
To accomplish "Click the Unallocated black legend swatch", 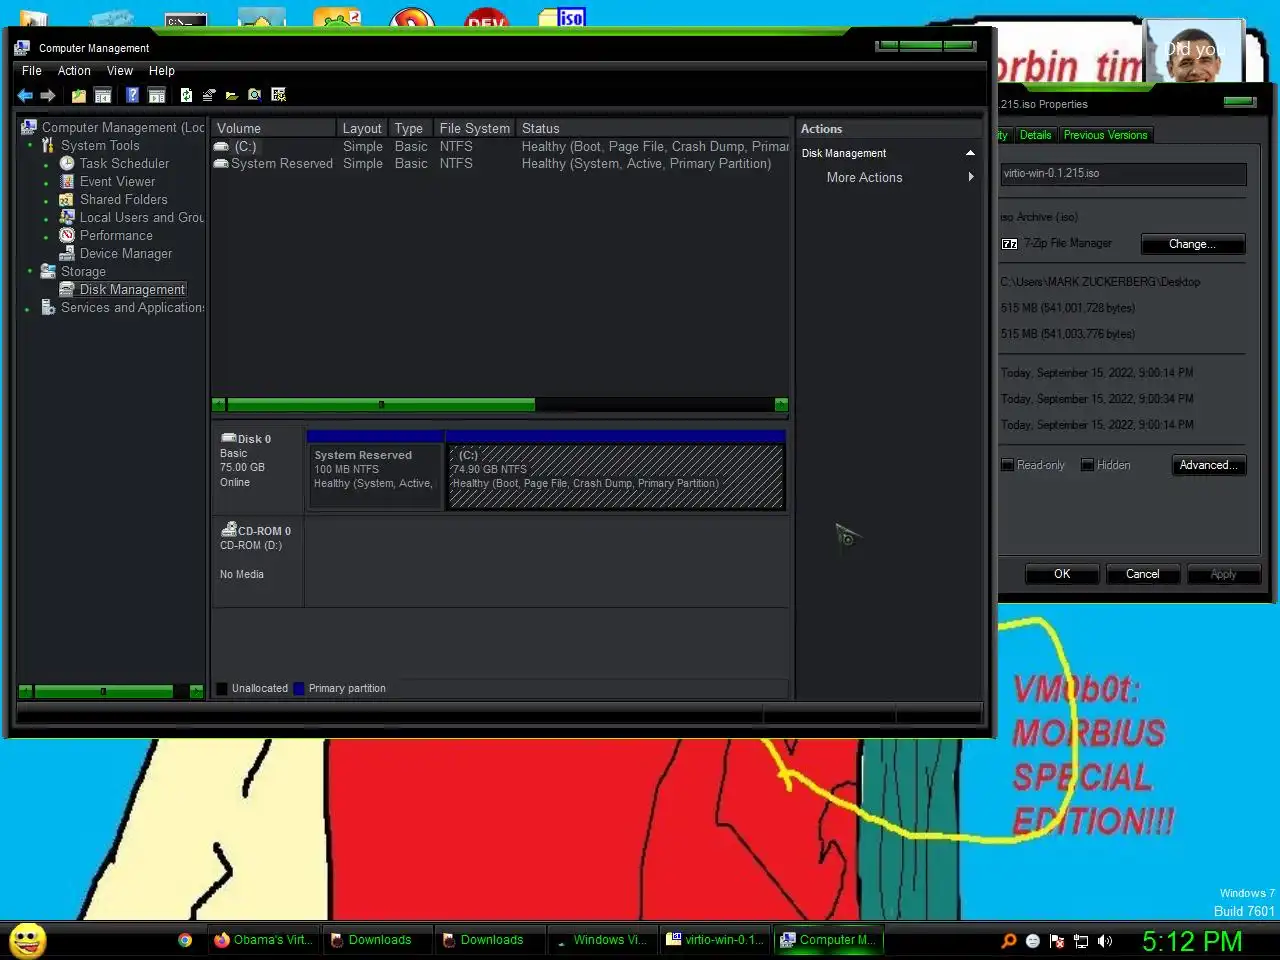I will (222, 688).
